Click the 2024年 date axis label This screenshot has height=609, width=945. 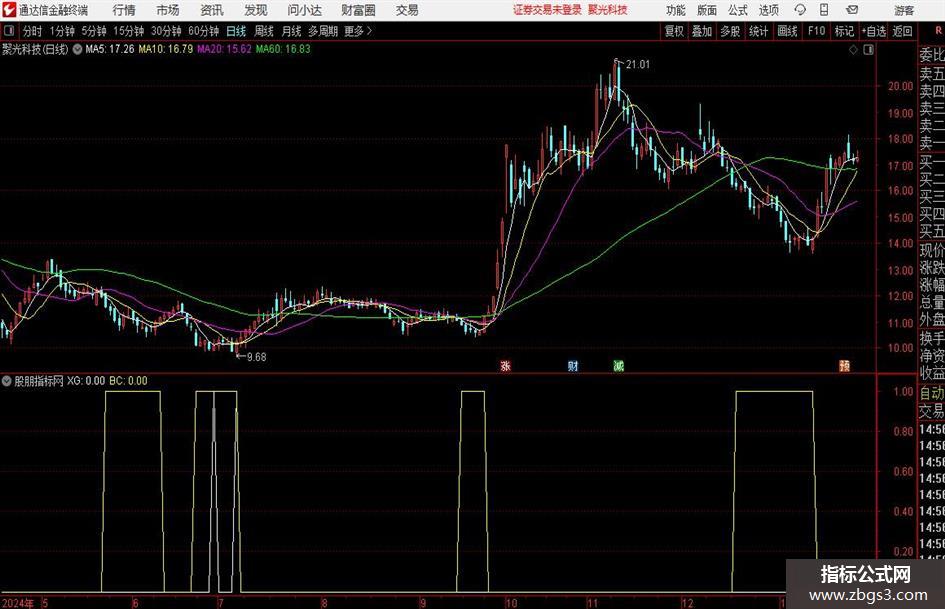tap(18, 603)
